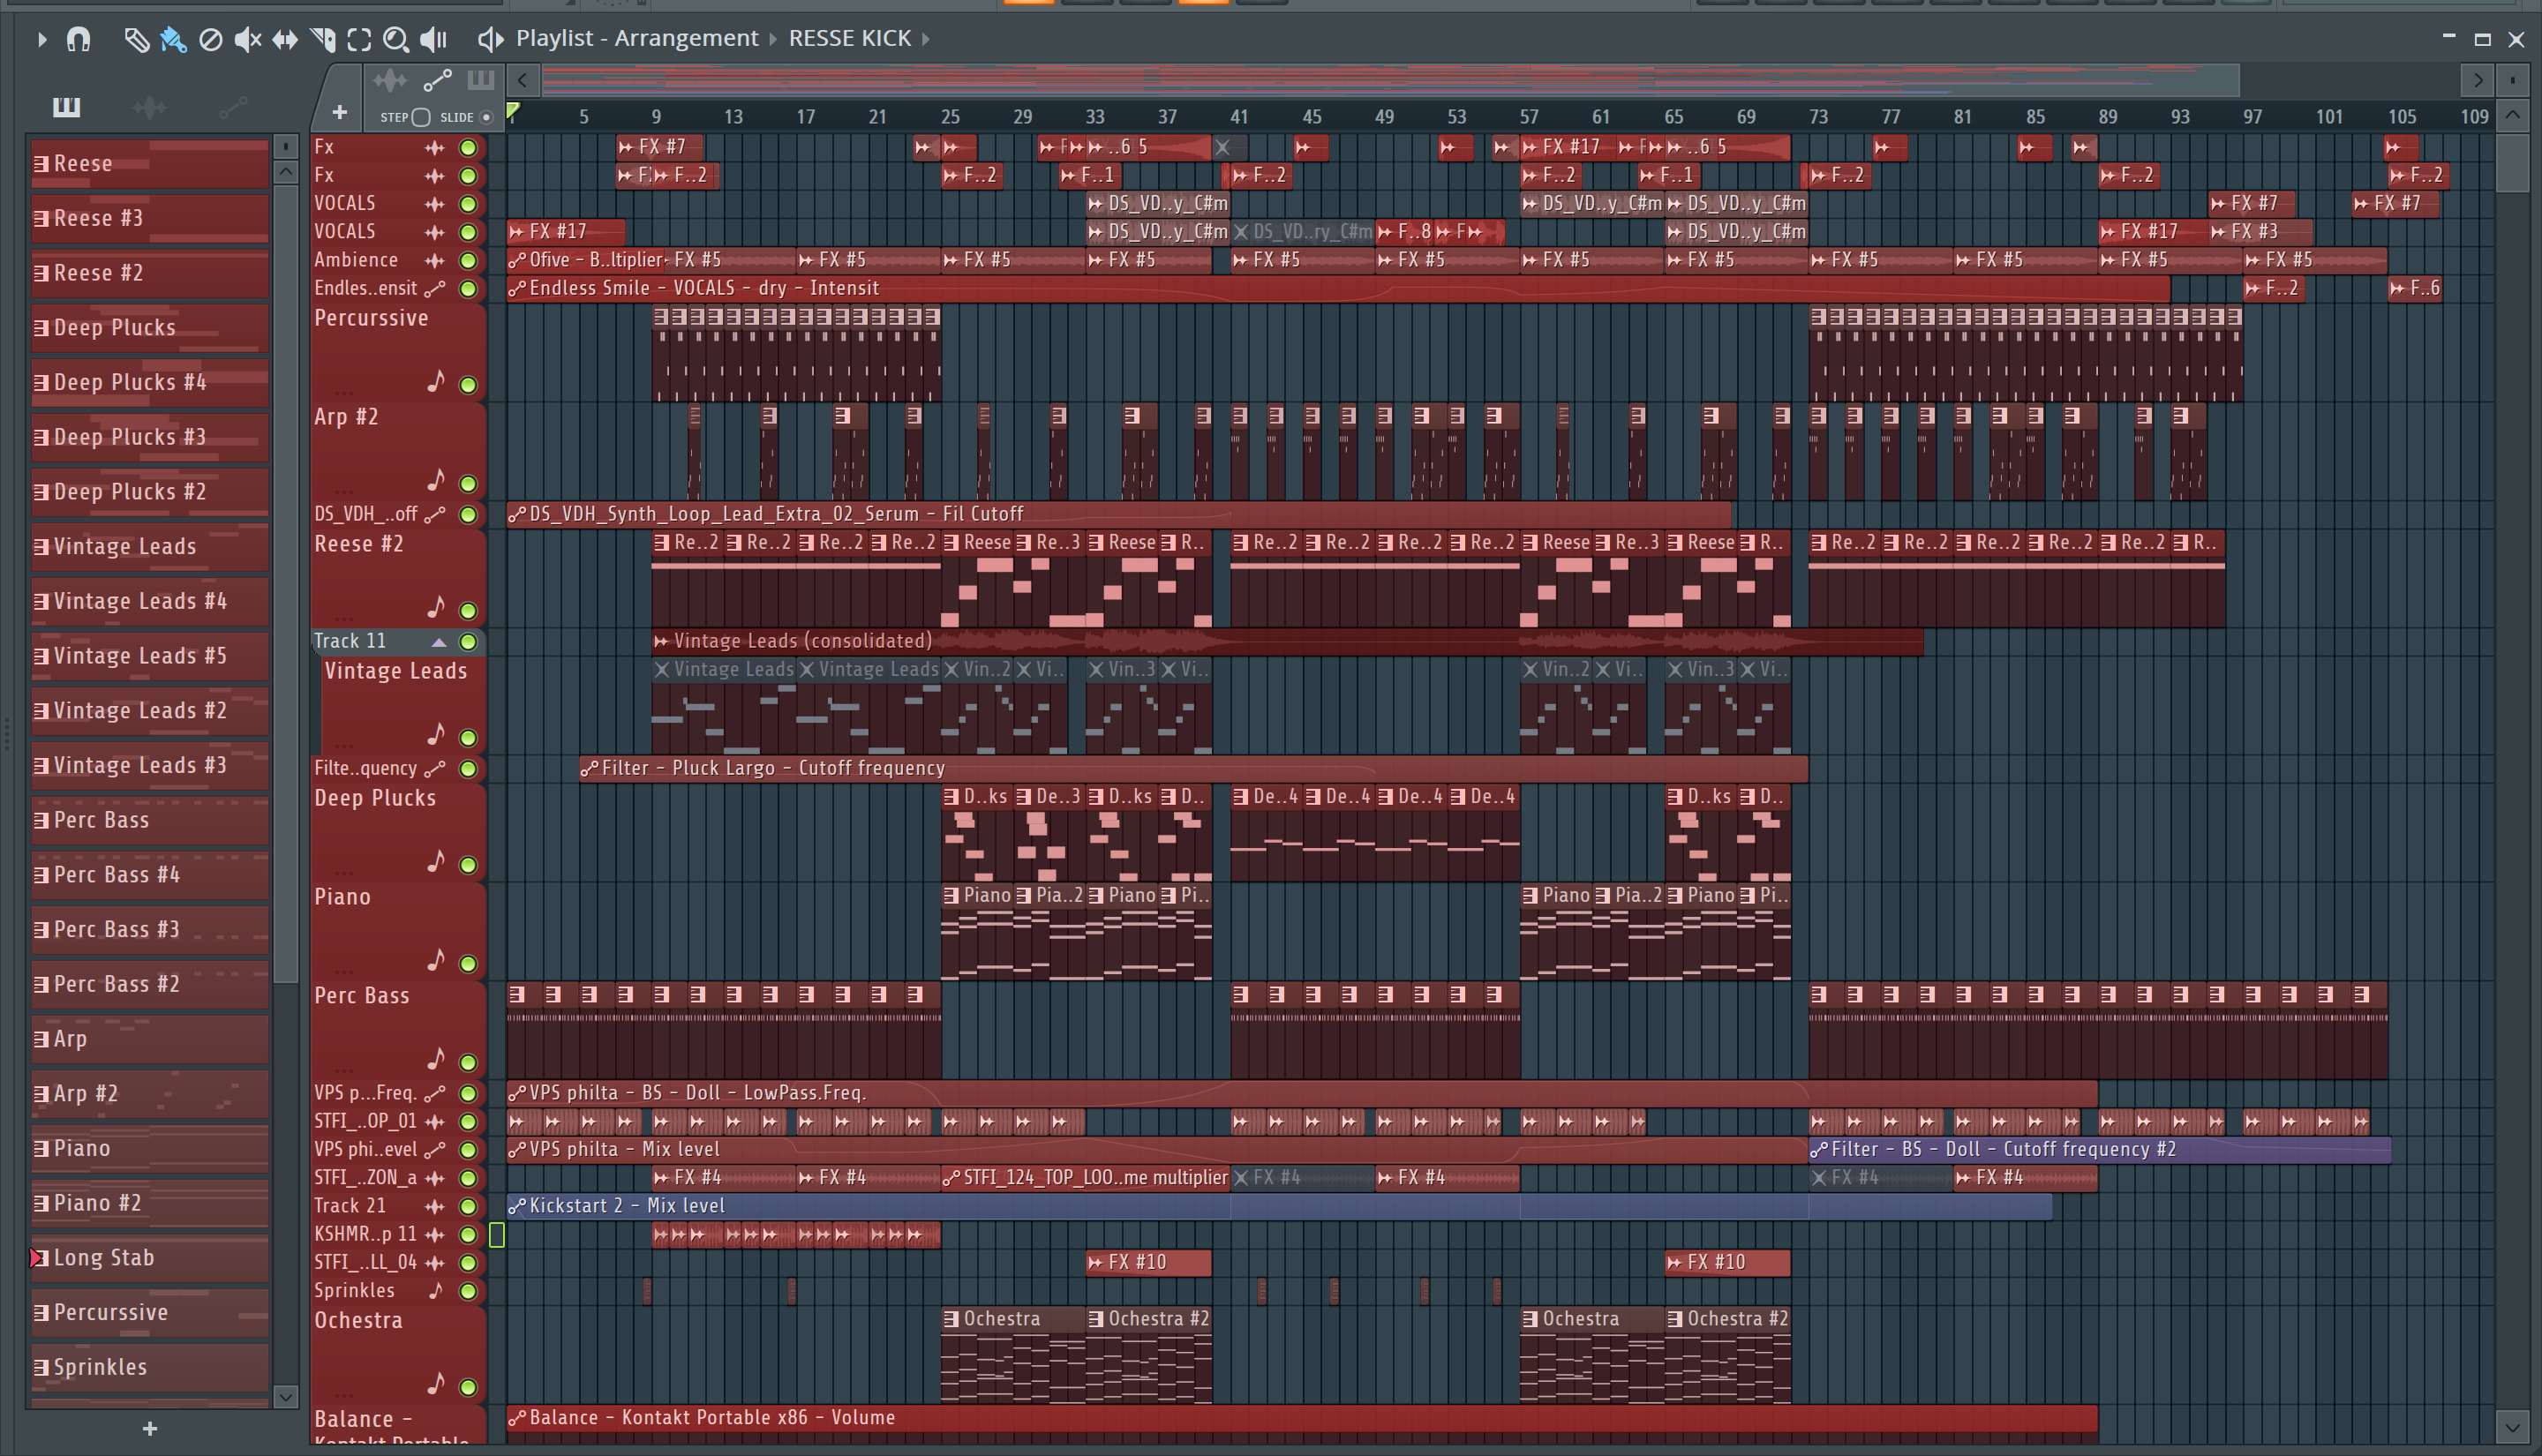Select the Playback speaker tool
Screen dimensions: 2542x1456
[x=433, y=39]
